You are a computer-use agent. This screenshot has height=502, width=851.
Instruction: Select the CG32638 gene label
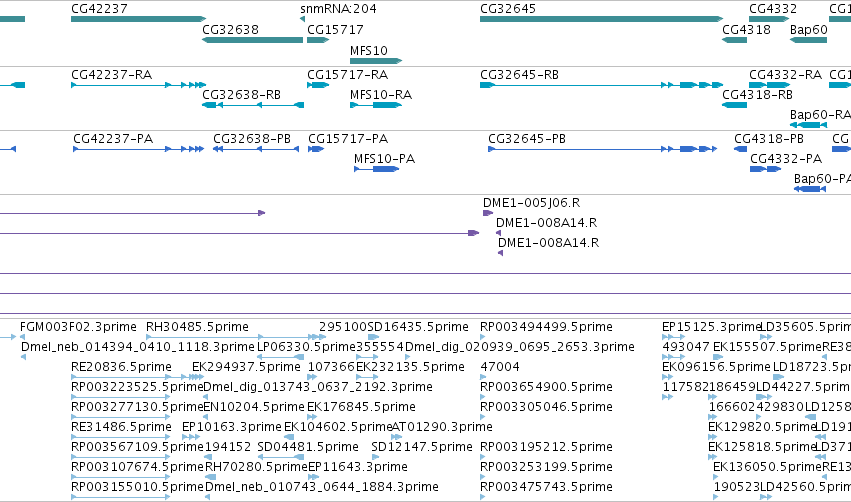tap(230, 29)
